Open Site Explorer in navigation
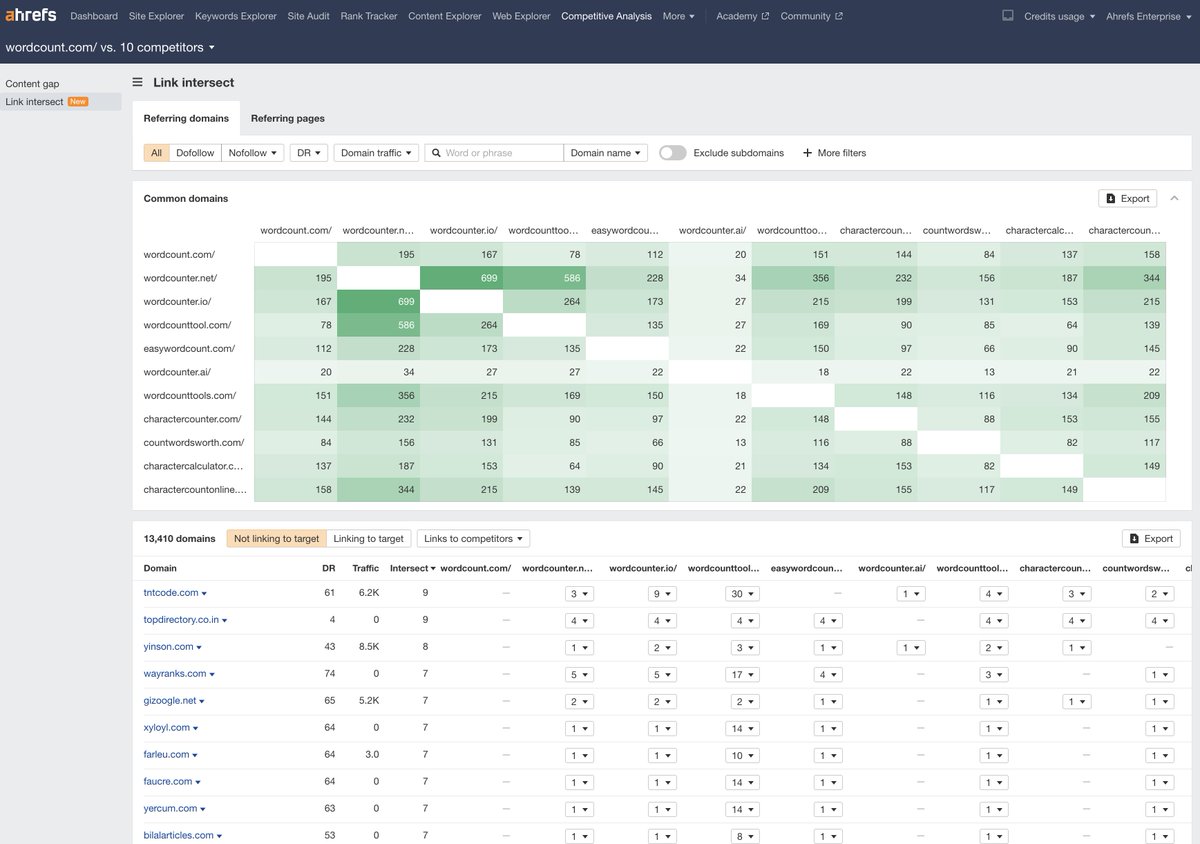 (156, 16)
